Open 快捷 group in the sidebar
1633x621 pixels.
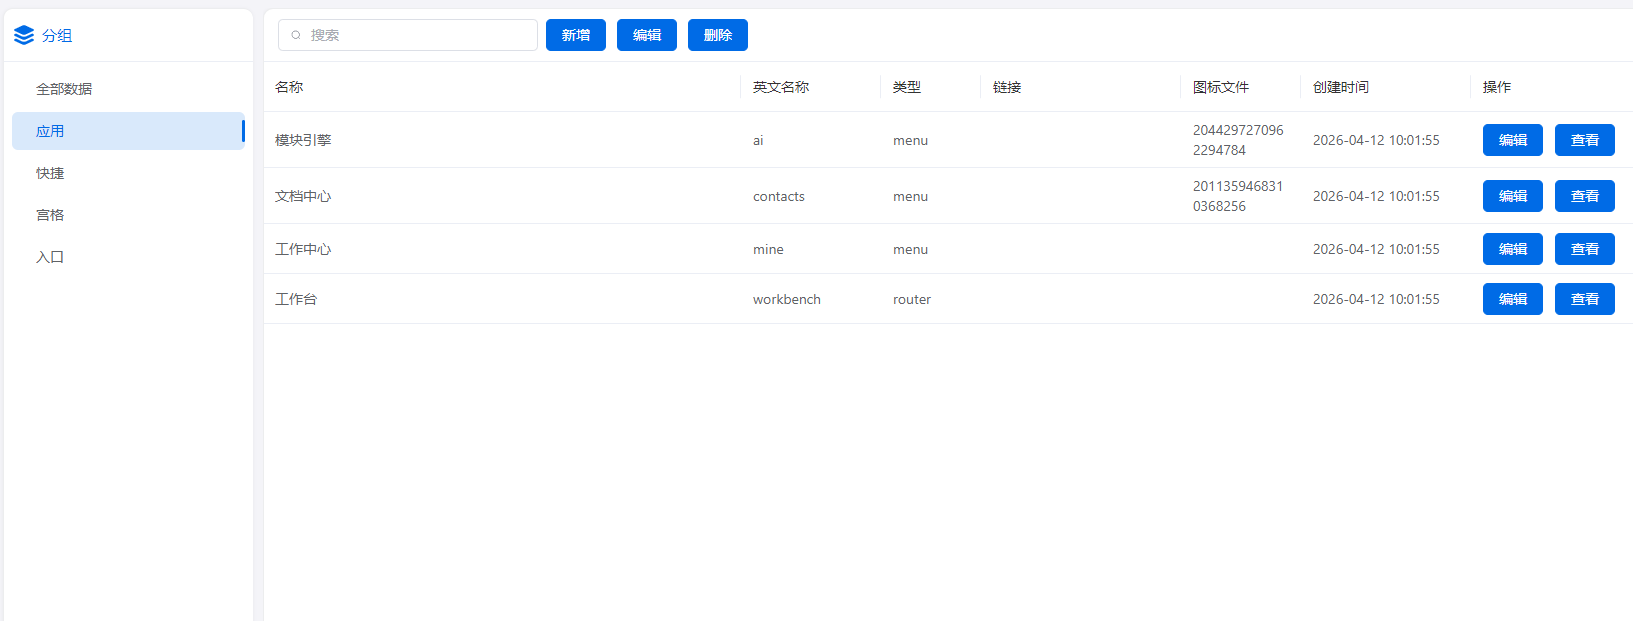point(128,173)
